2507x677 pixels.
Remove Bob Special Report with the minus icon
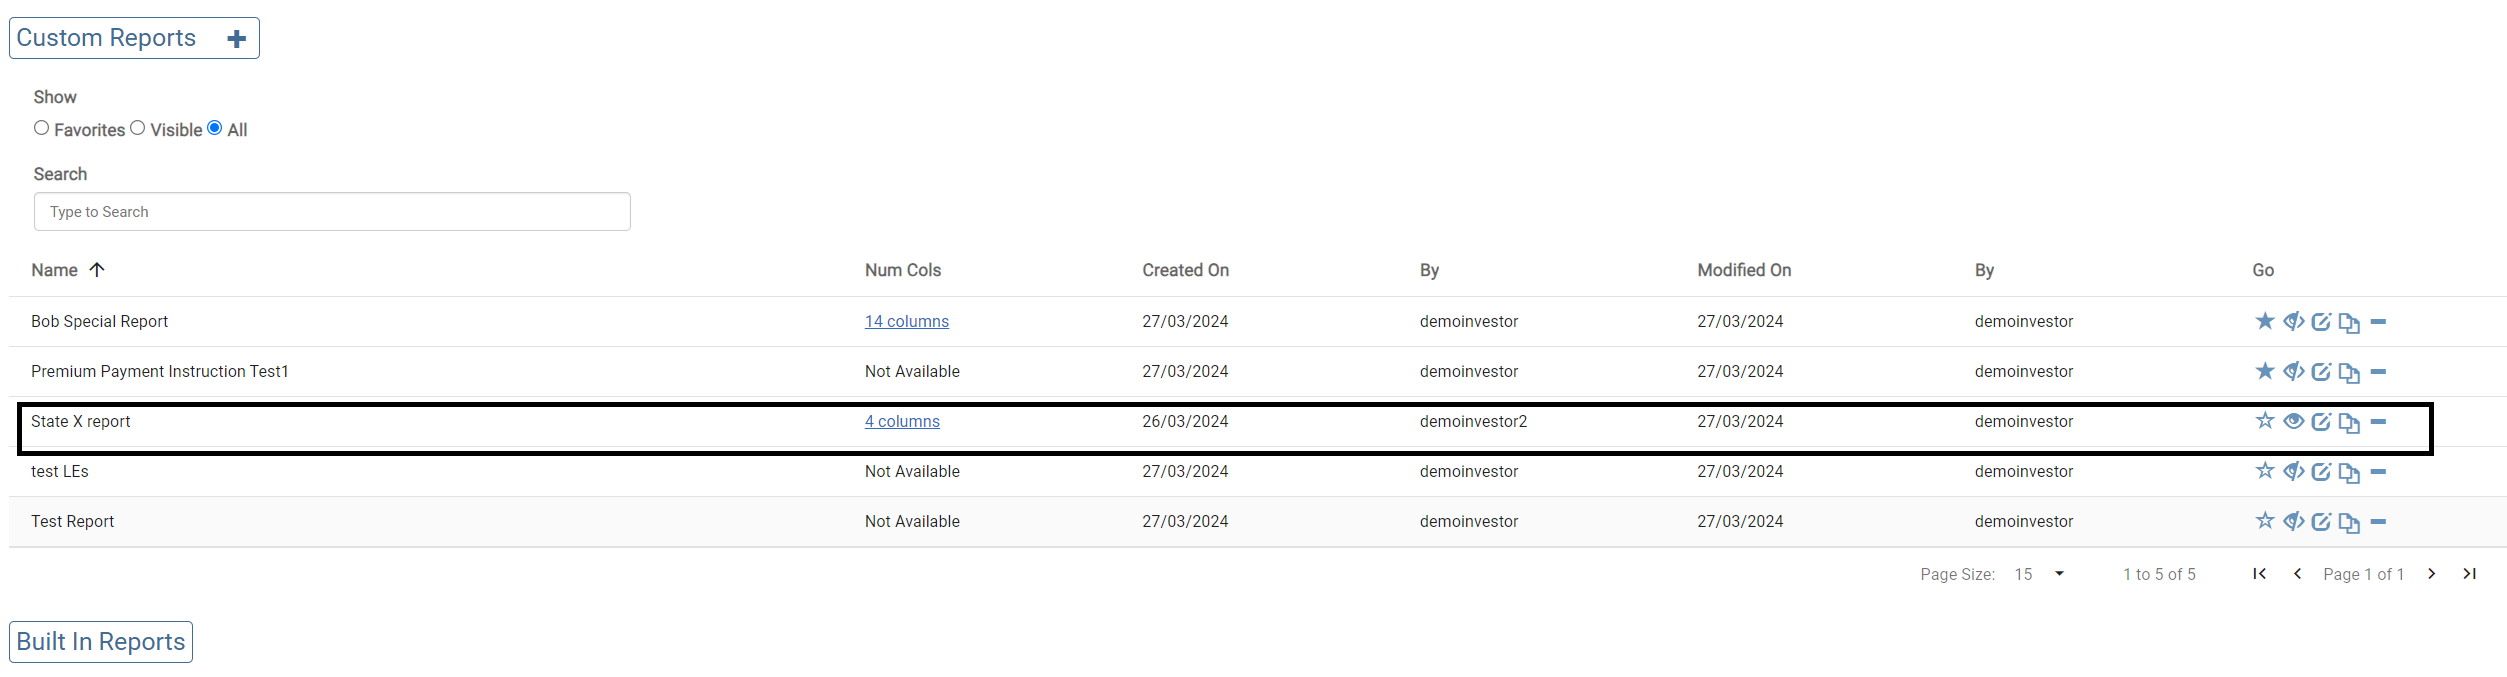tap(2378, 322)
